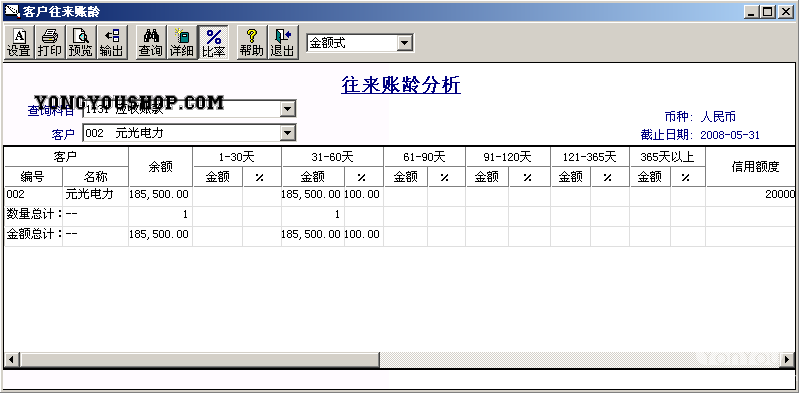Click the horizontal scrollbar thumb

tap(199, 359)
